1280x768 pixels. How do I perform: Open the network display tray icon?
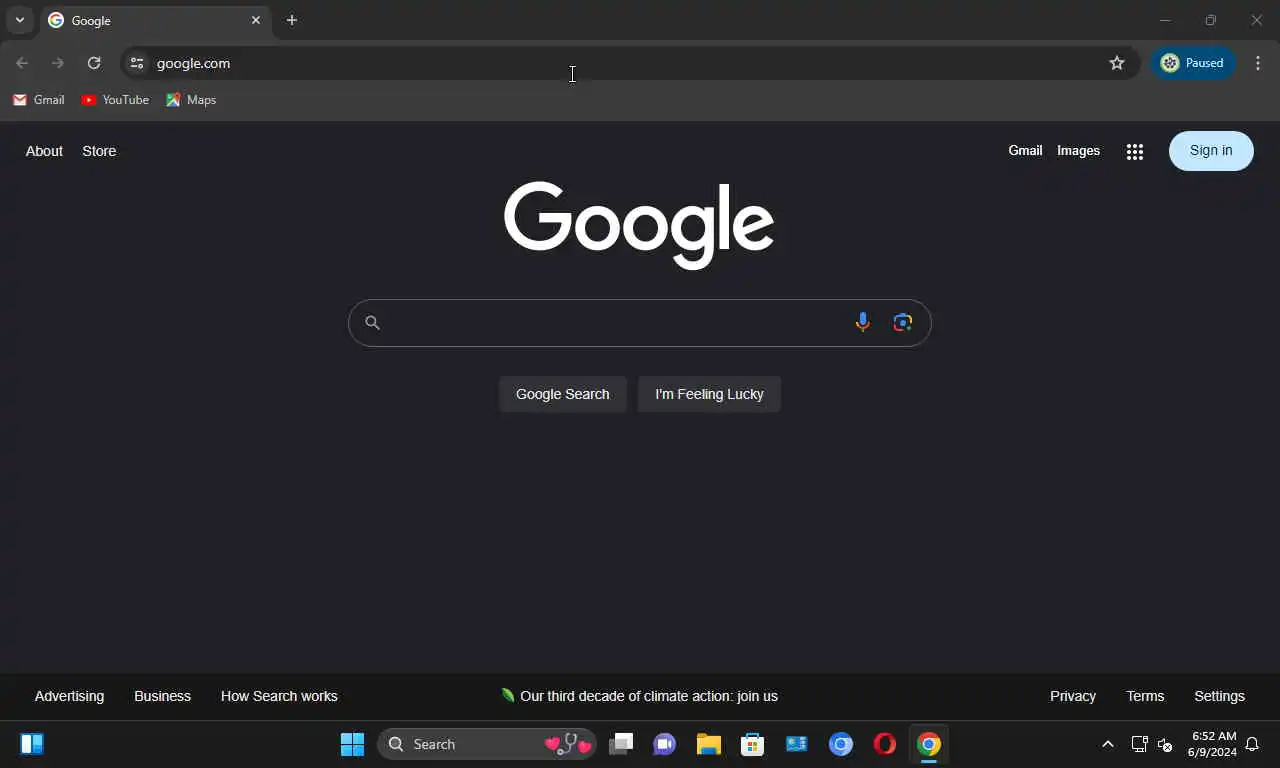[1139, 744]
